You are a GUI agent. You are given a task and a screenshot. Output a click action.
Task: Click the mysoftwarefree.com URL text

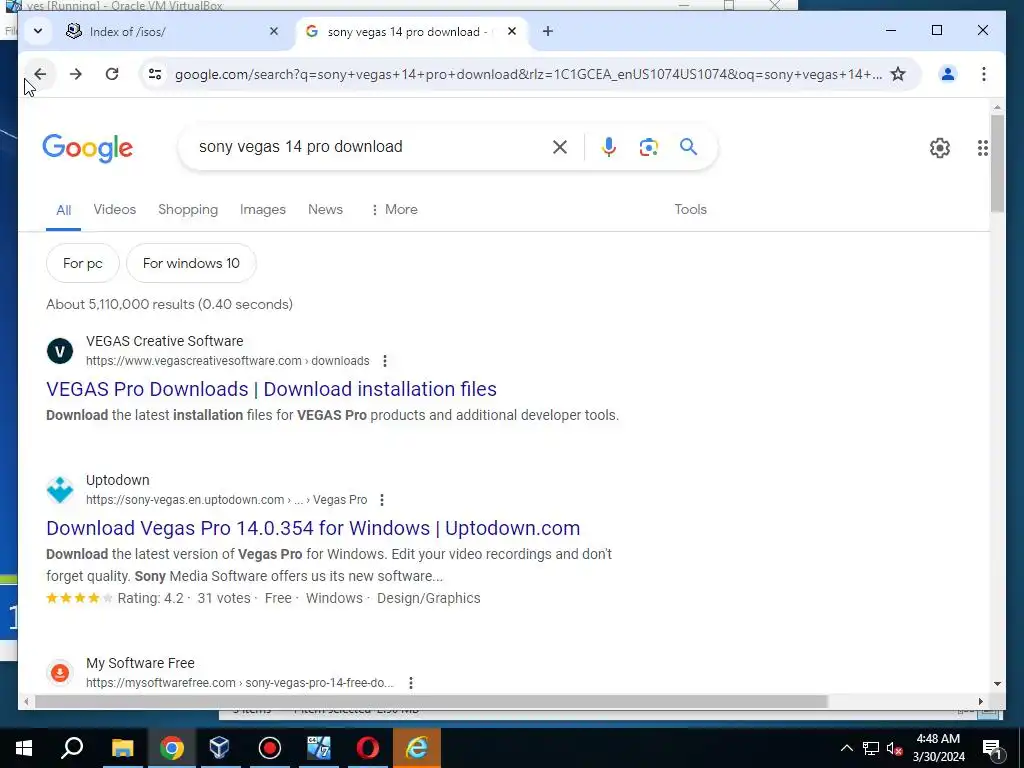tap(240, 683)
